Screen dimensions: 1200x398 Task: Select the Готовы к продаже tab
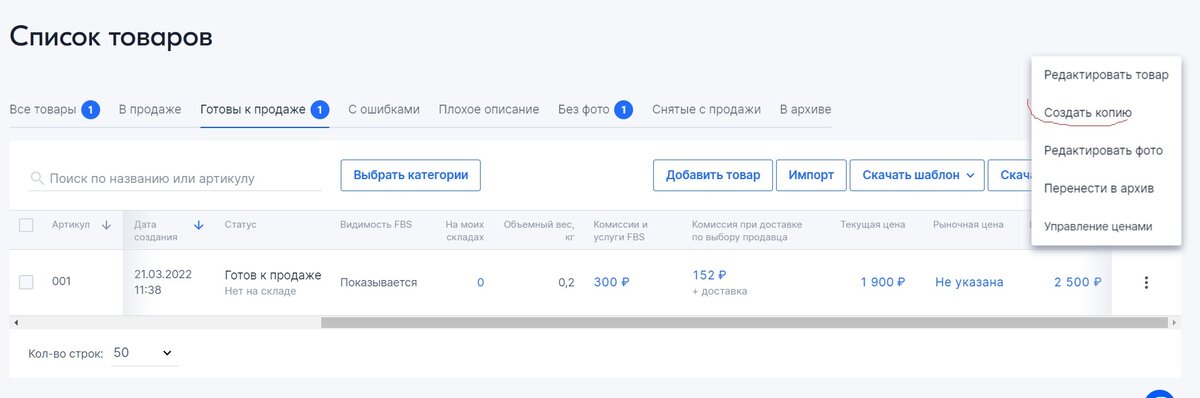click(265, 109)
